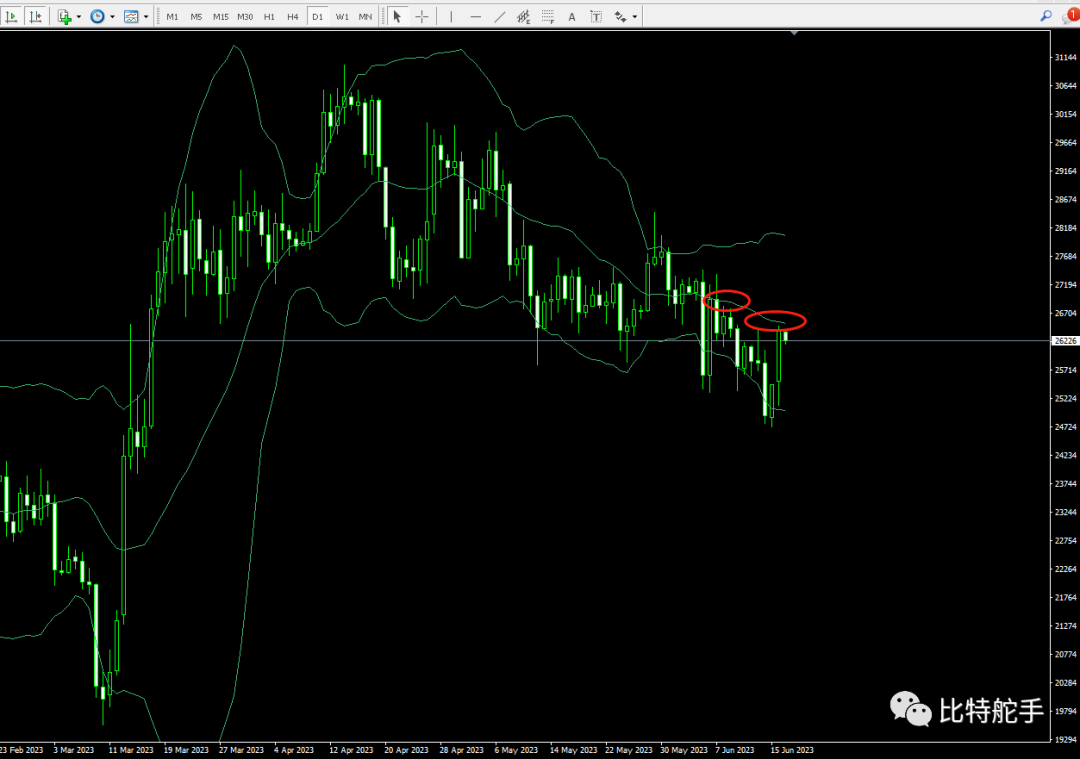Click the chart shift triangle marker
This screenshot has width=1080, height=759.
tap(794, 32)
